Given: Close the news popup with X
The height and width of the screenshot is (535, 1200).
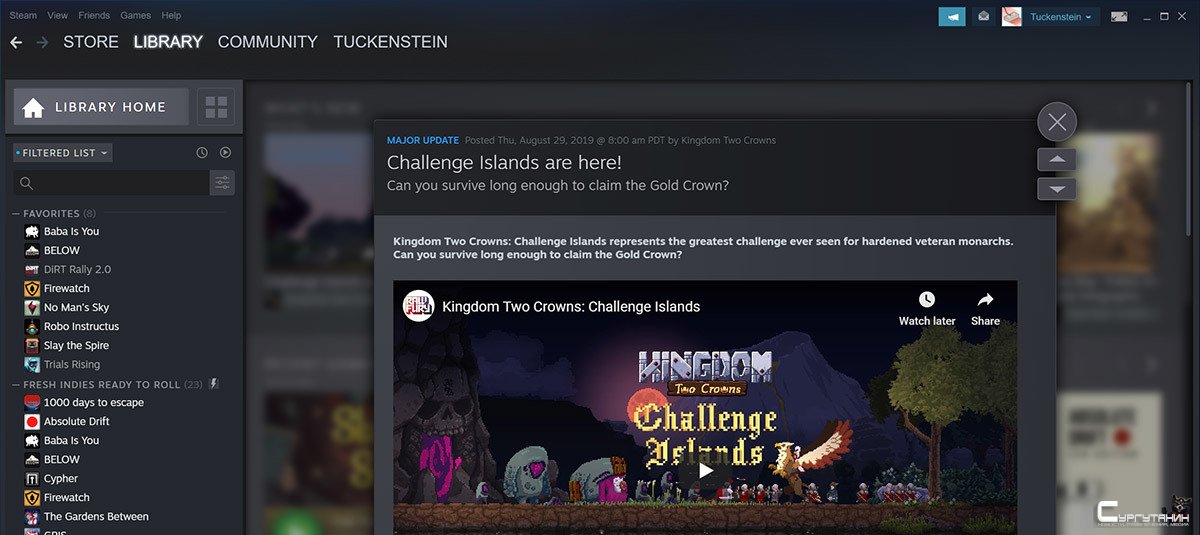Looking at the screenshot, I should click(x=1057, y=122).
